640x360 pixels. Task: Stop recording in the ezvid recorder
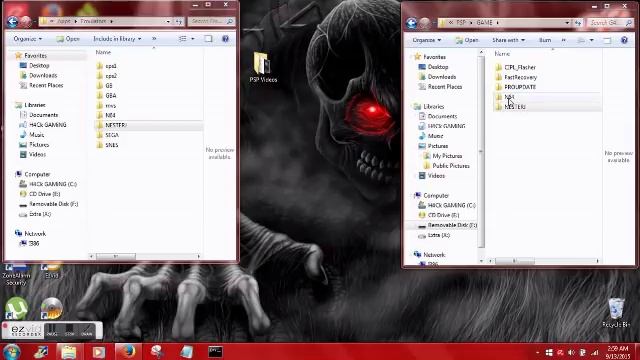69,330
